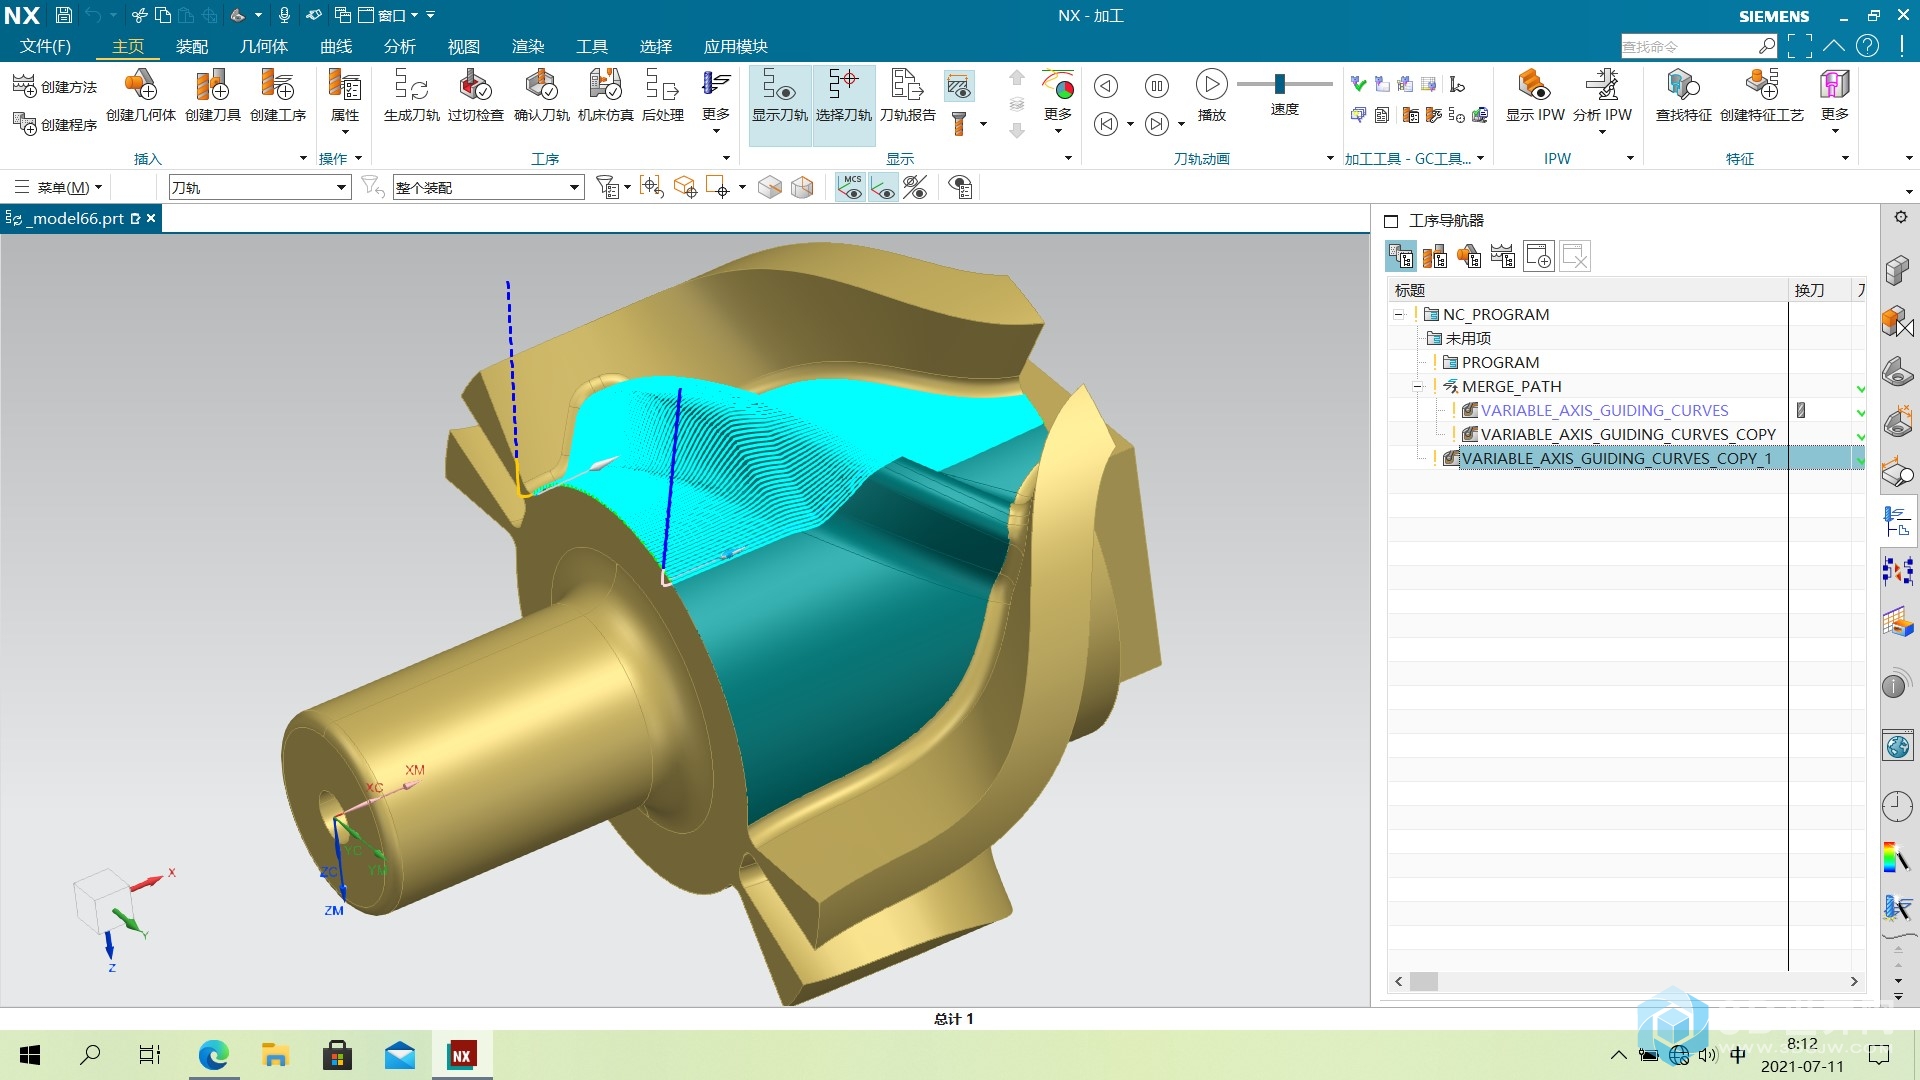Viewport: 1920px width, 1080px height.
Task: Select Program Order view icon in navigator
Action: pyautogui.click(x=1401, y=257)
